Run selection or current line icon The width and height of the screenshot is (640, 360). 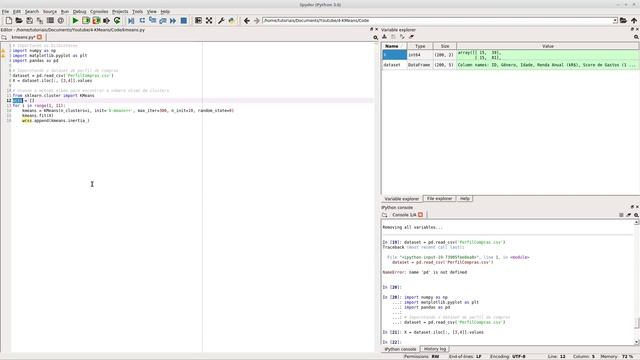point(107,20)
